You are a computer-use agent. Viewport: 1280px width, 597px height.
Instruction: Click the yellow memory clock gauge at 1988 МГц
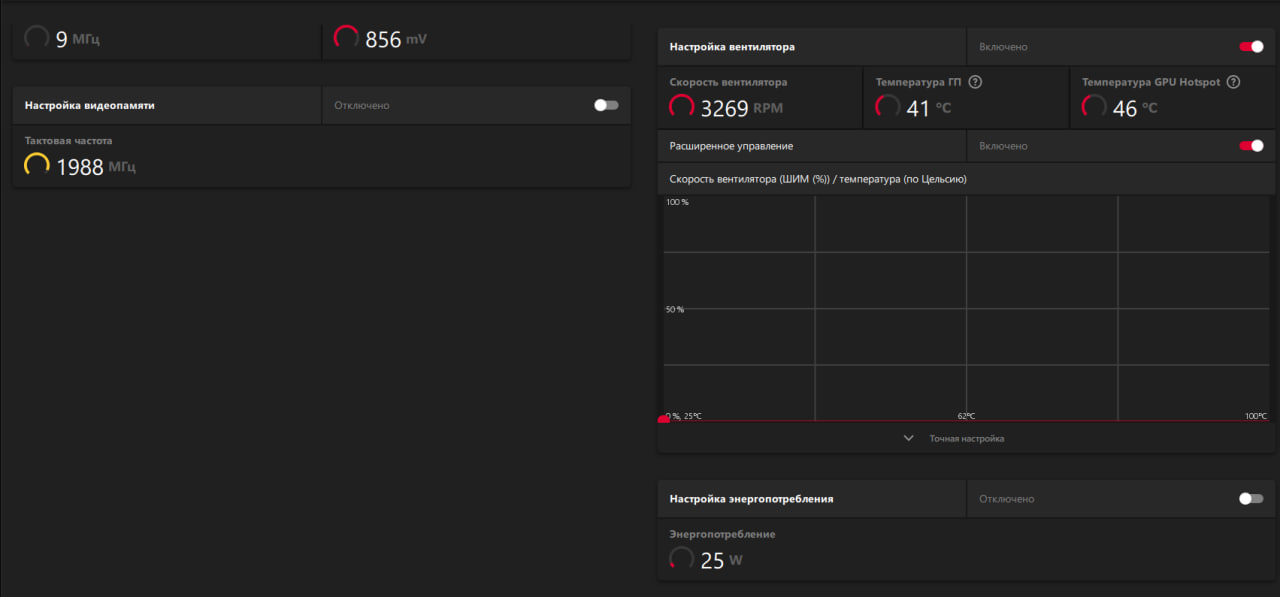[x=37, y=166]
